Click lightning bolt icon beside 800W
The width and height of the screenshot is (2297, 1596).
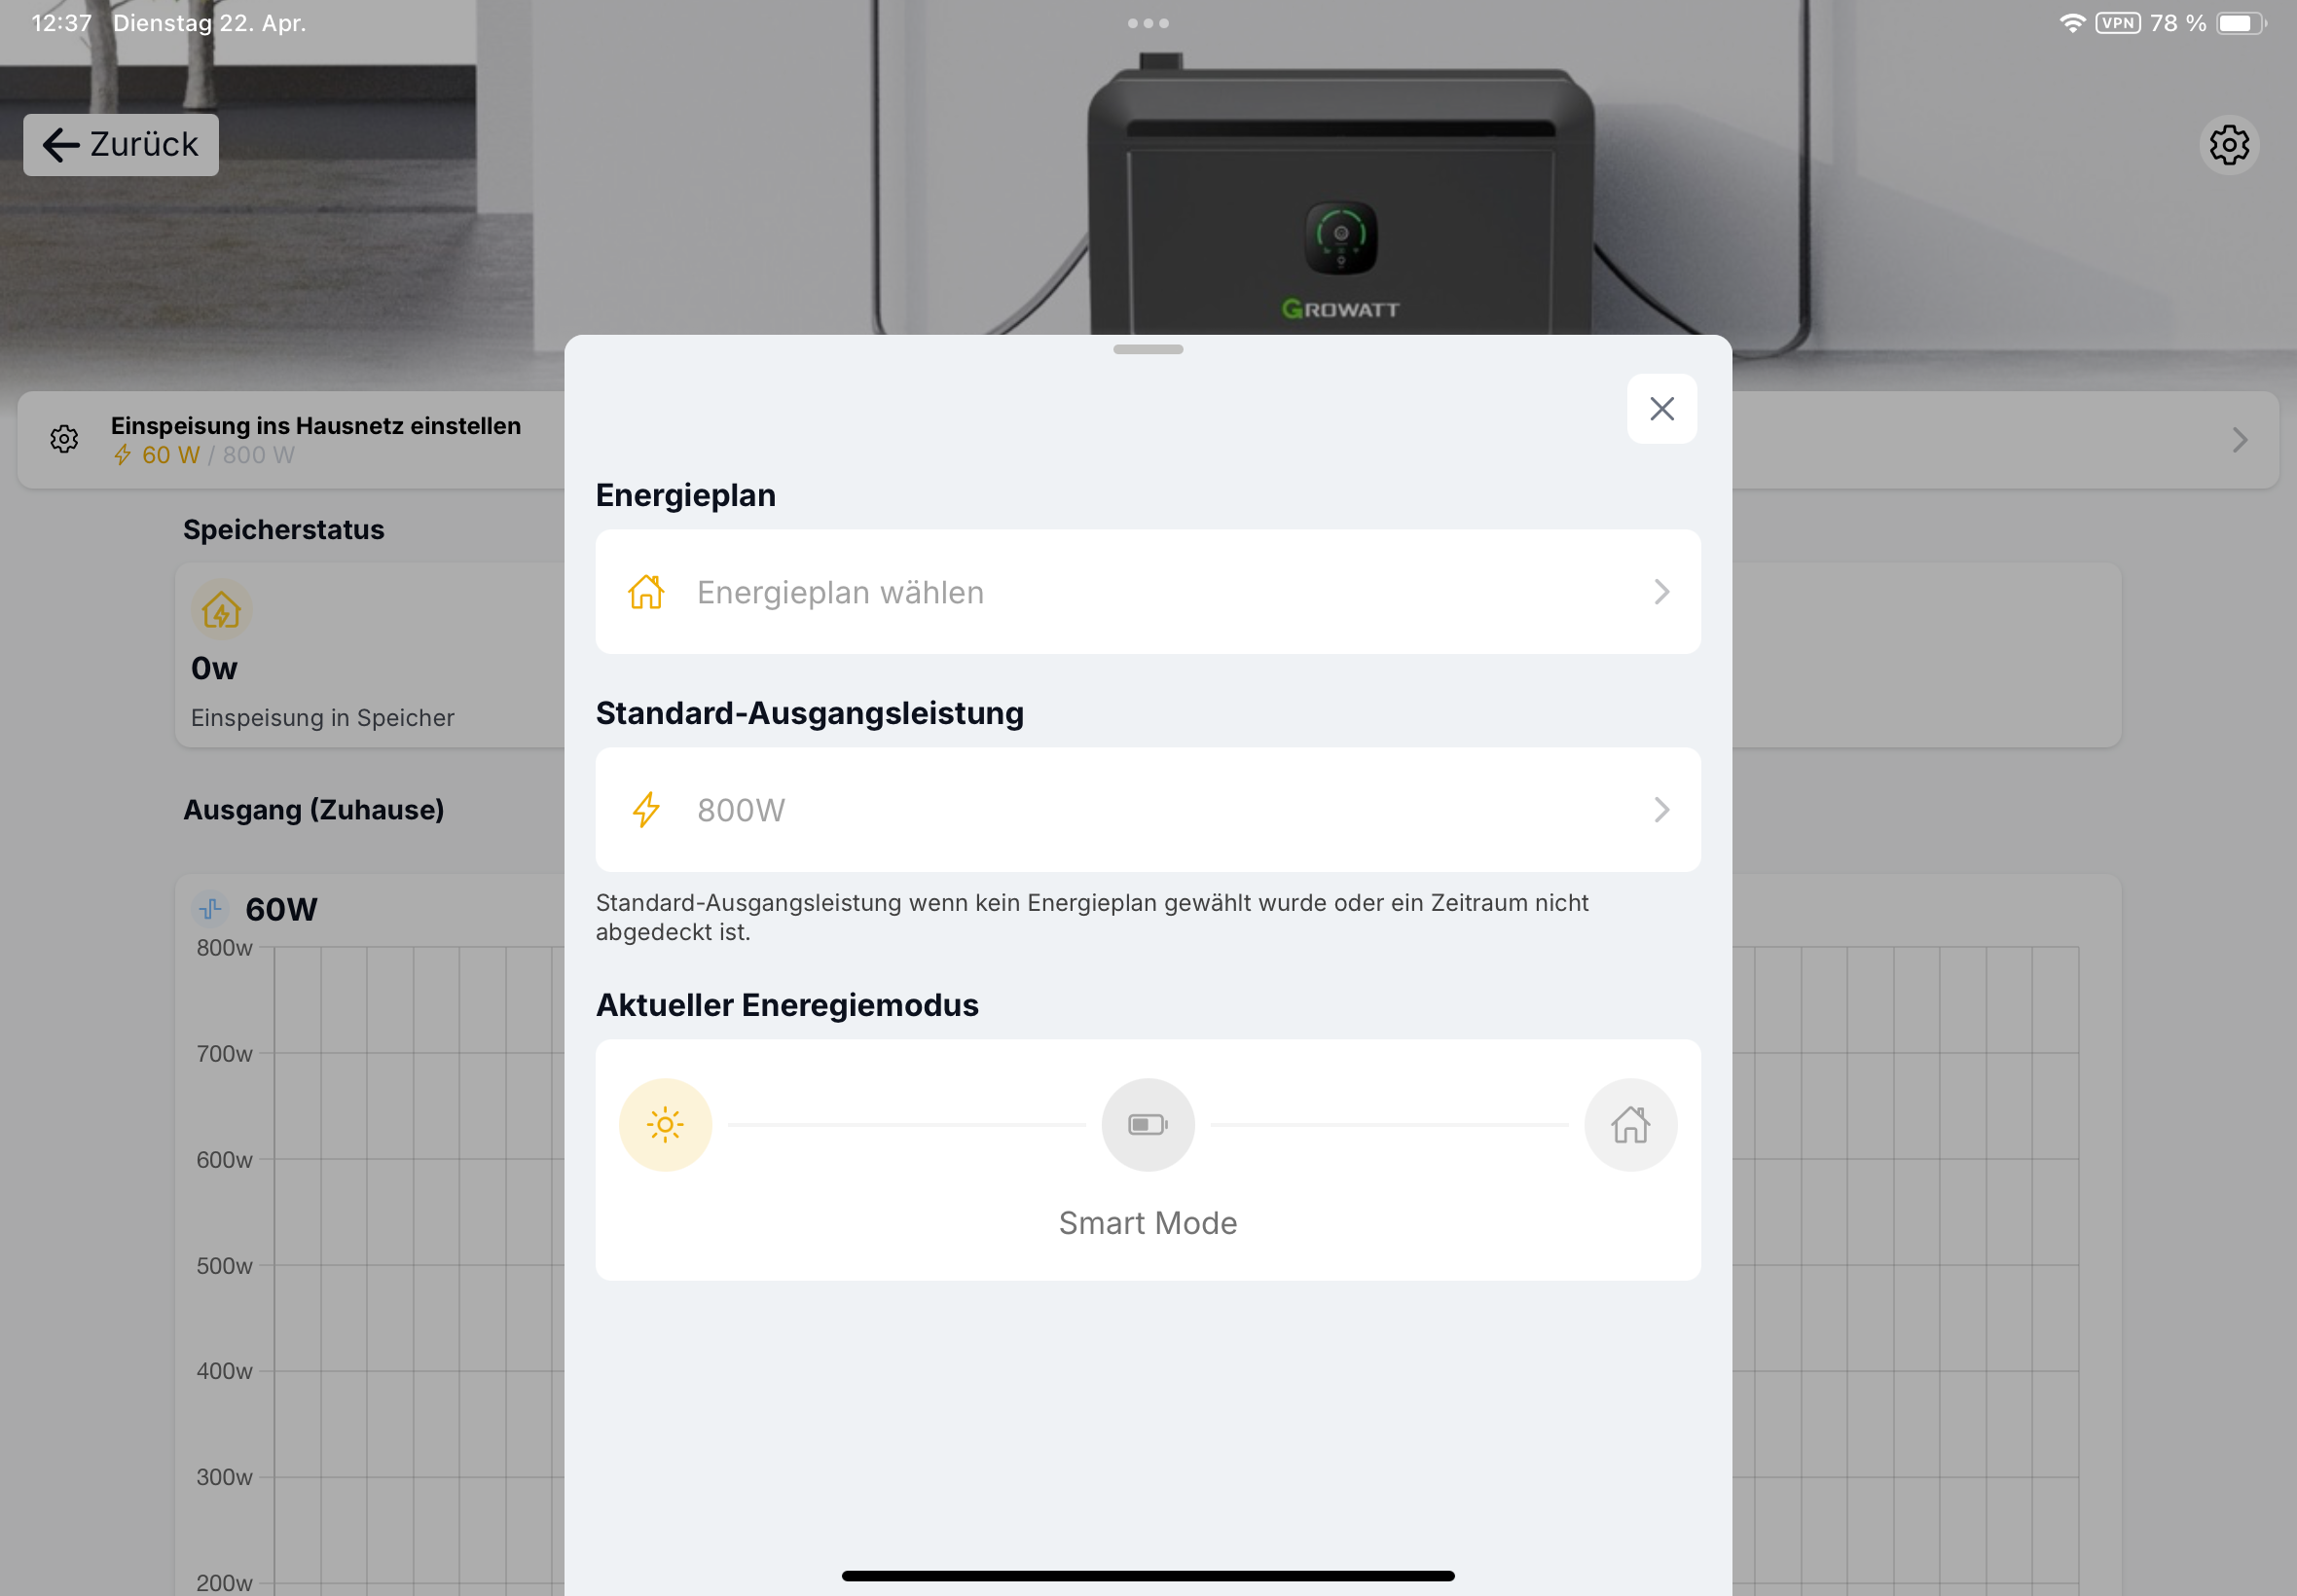646,810
